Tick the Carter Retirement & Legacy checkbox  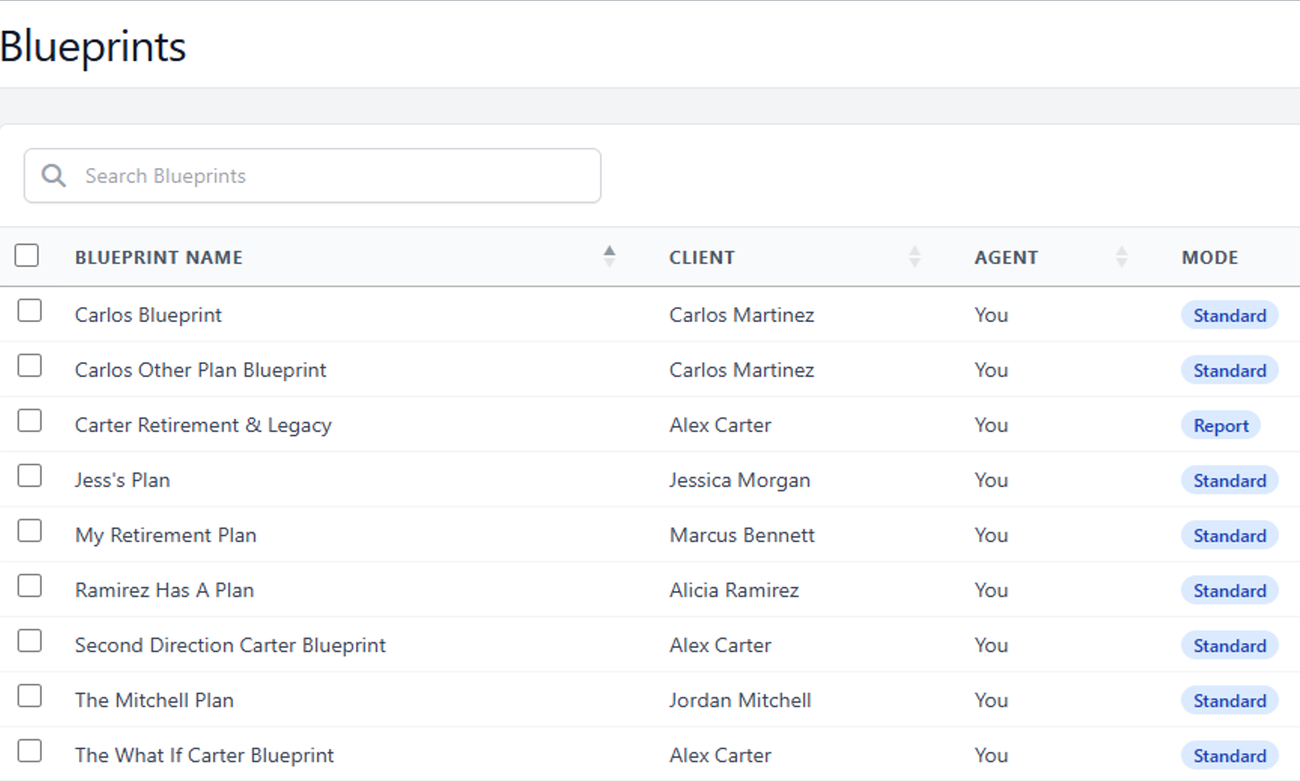[x=30, y=421]
